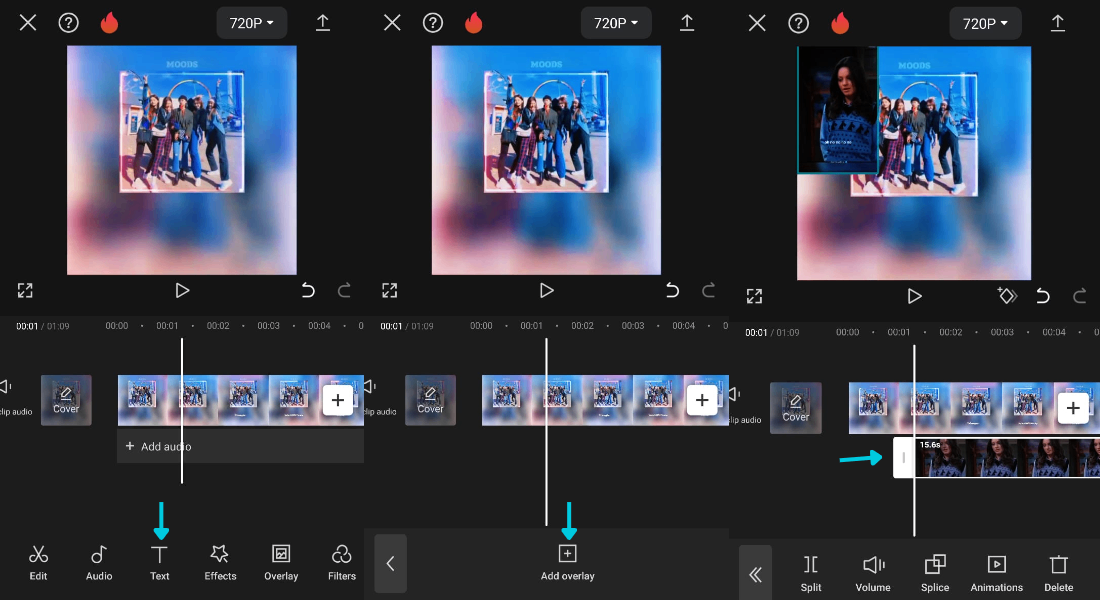Image resolution: width=1100 pixels, height=600 pixels.
Task: Undo last action in middle panel
Action: pyautogui.click(x=672, y=291)
